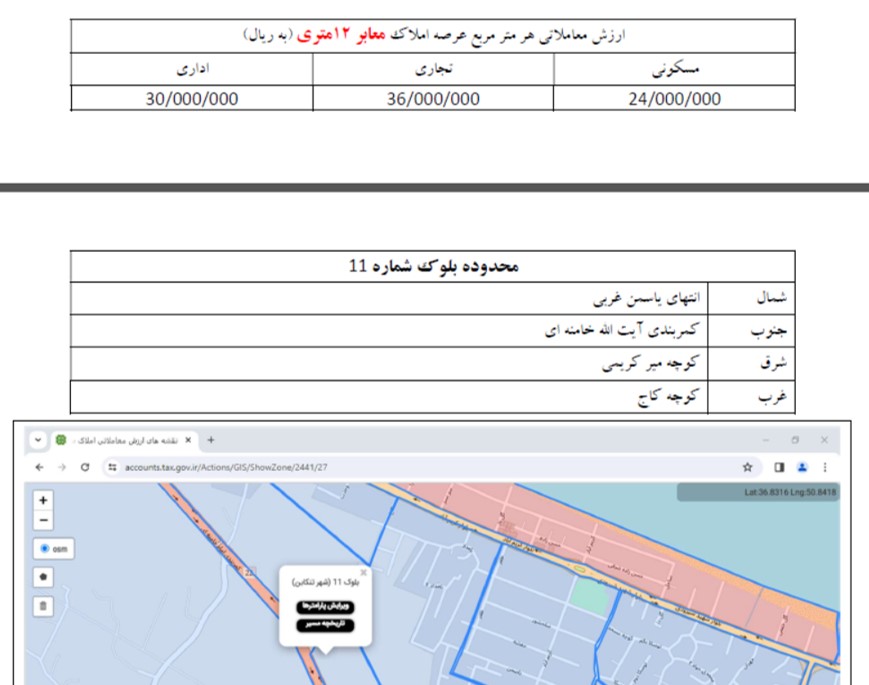The height and width of the screenshot is (685, 869).
Task: Go back with browser back arrow
Action: 39,467
